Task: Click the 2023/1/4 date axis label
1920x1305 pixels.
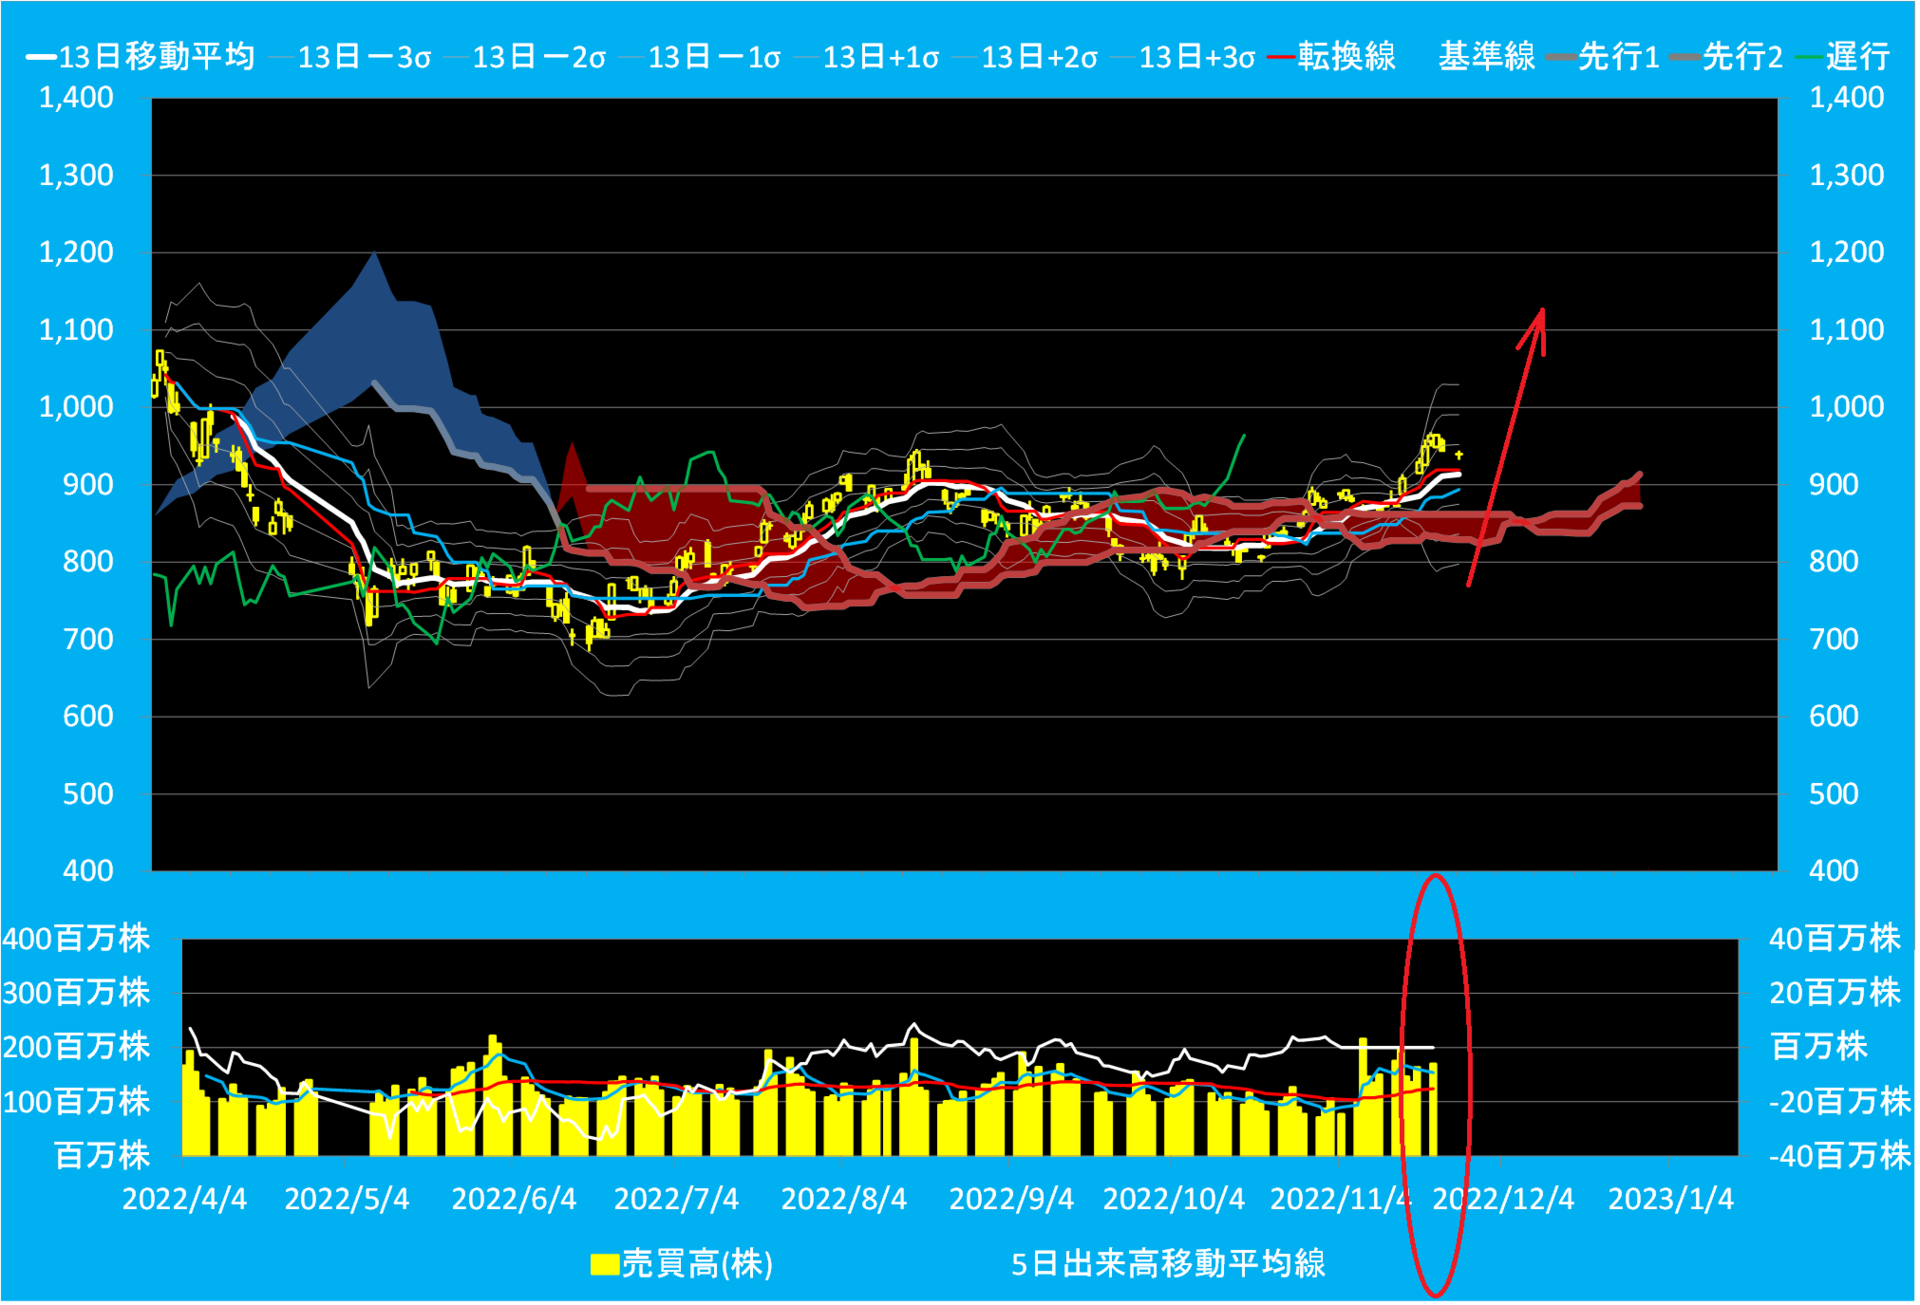Action: [x=1671, y=1199]
